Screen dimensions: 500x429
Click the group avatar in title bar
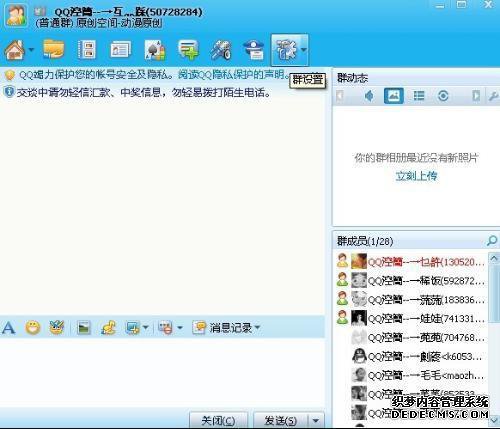point(16,15)
